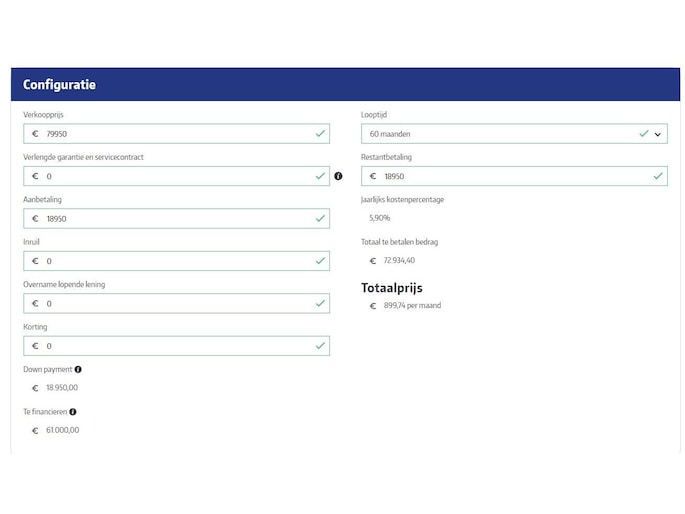Open the '60 maanden' duration selector
685x514 pixels.
coord(500,134)
